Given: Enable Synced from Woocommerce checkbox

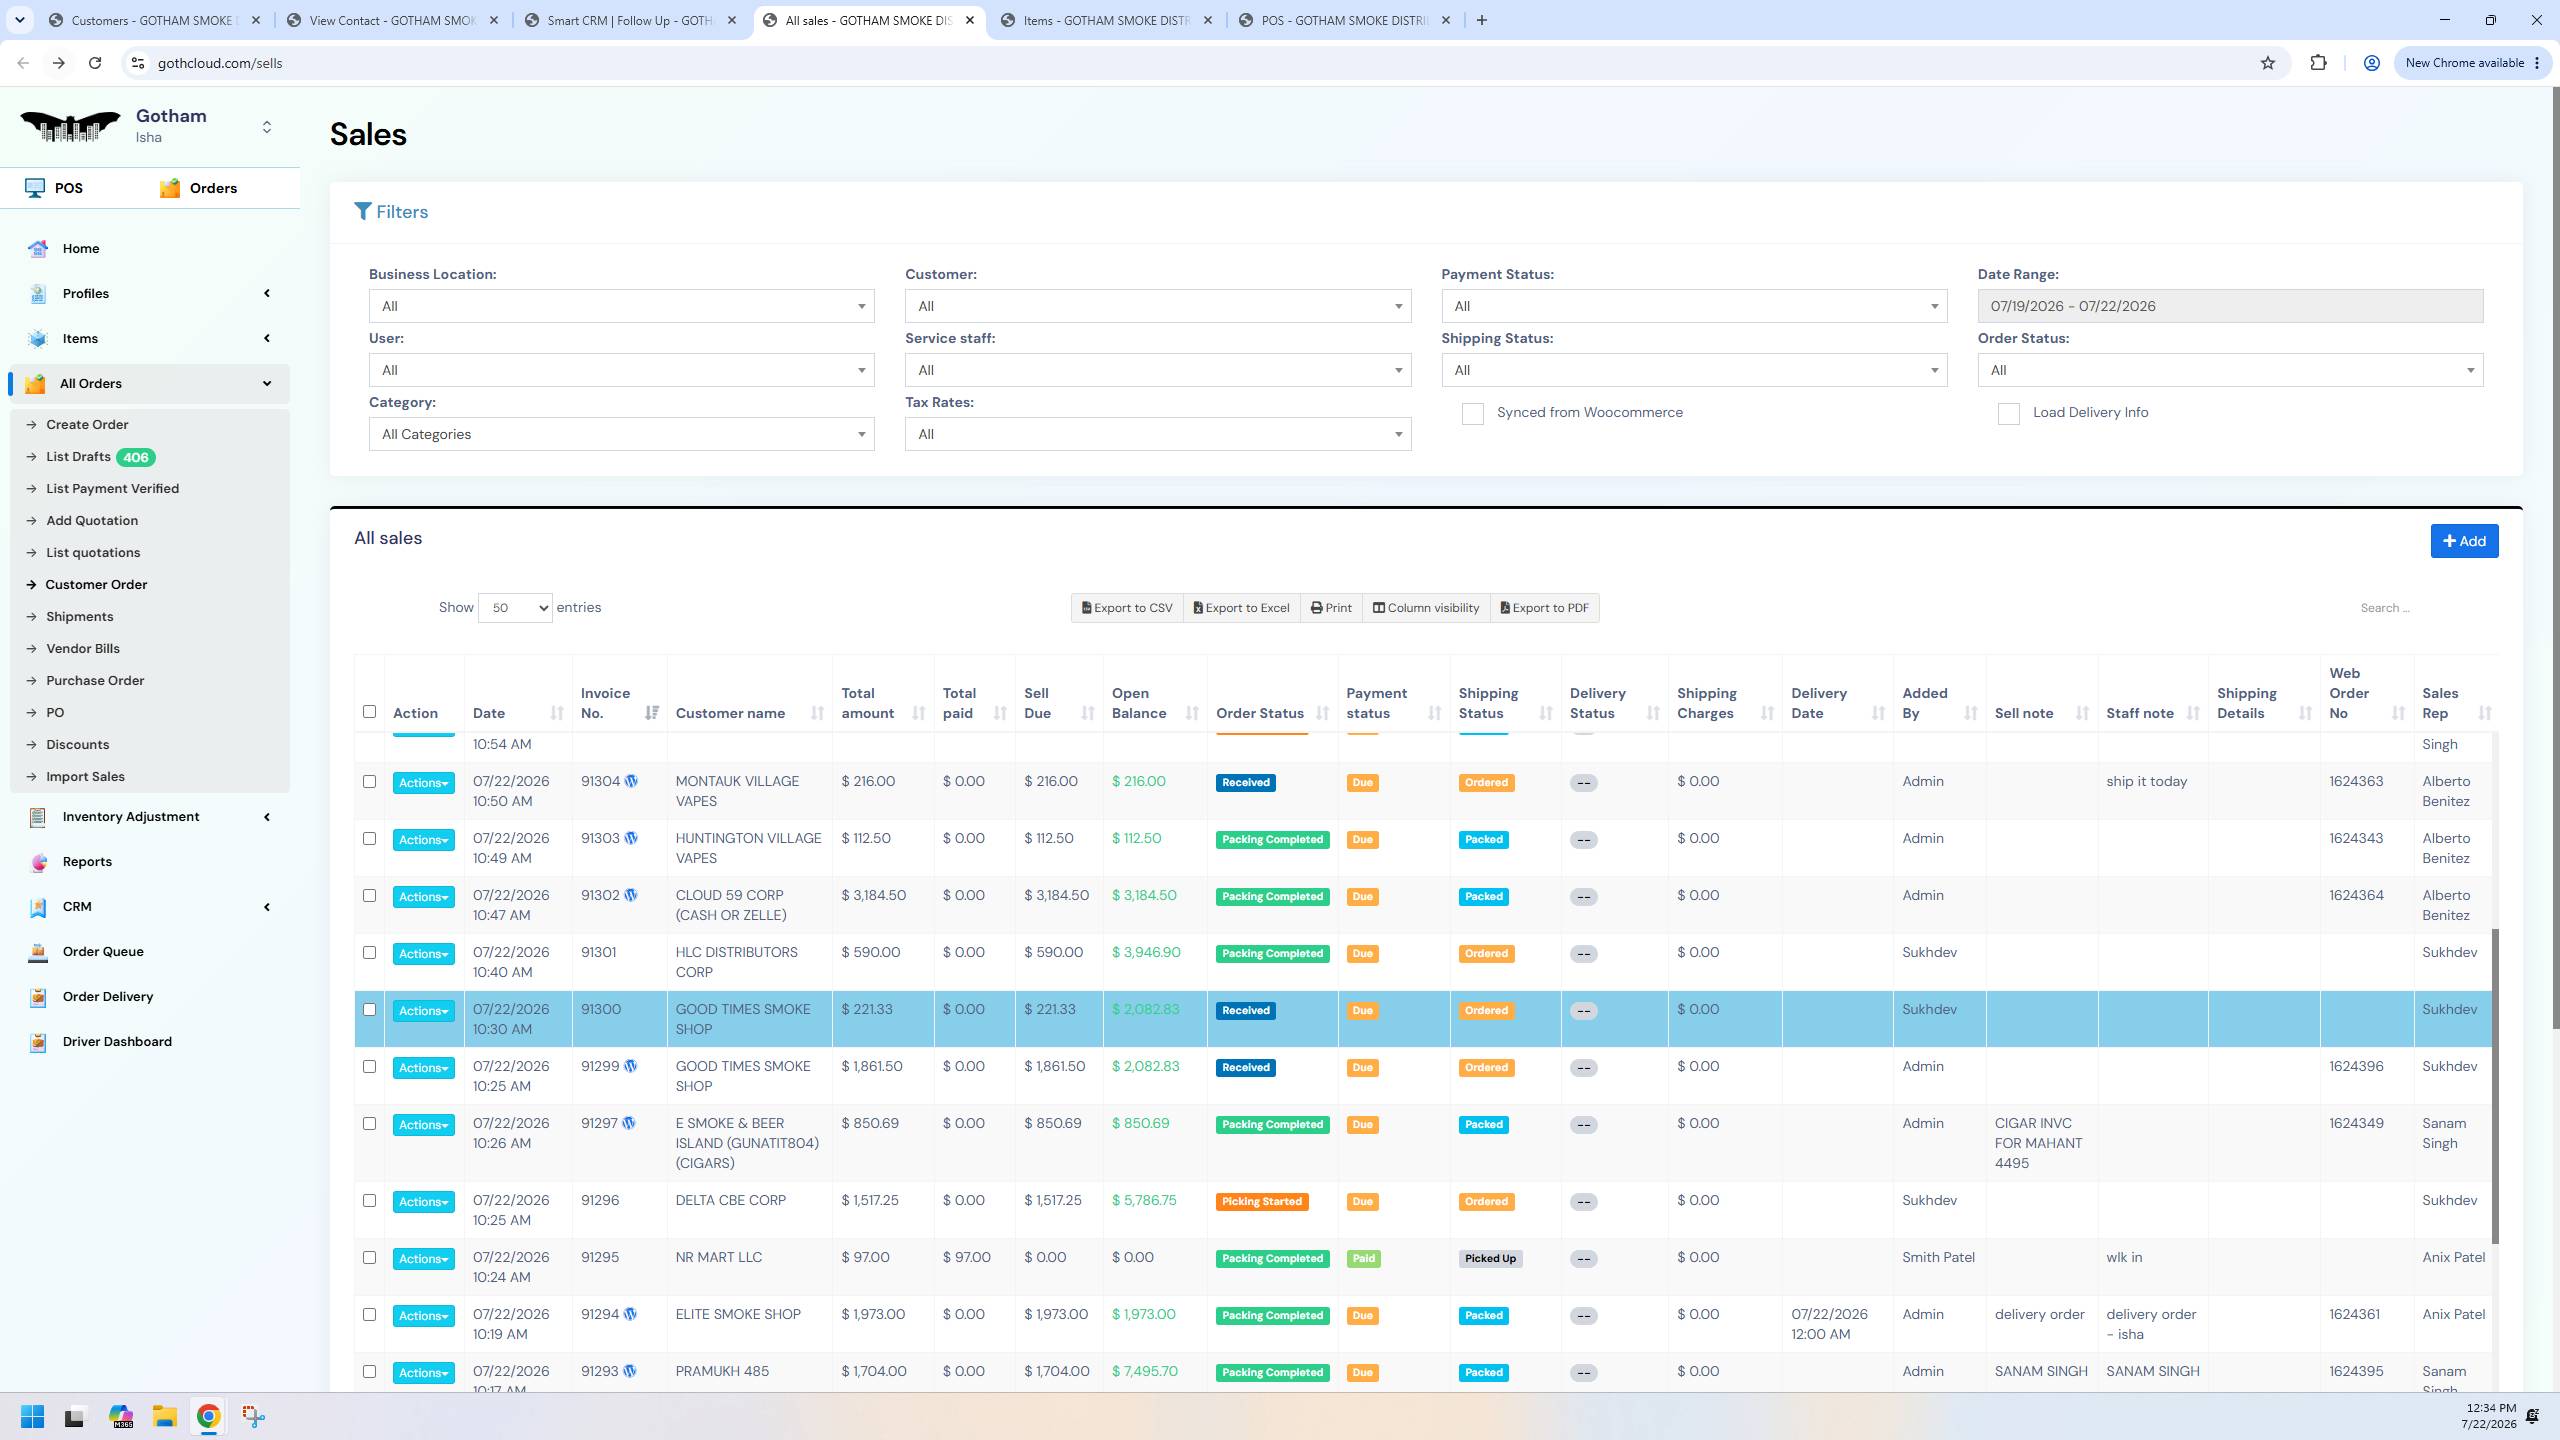Looking at the screenshot, I should coord(1472,414).
